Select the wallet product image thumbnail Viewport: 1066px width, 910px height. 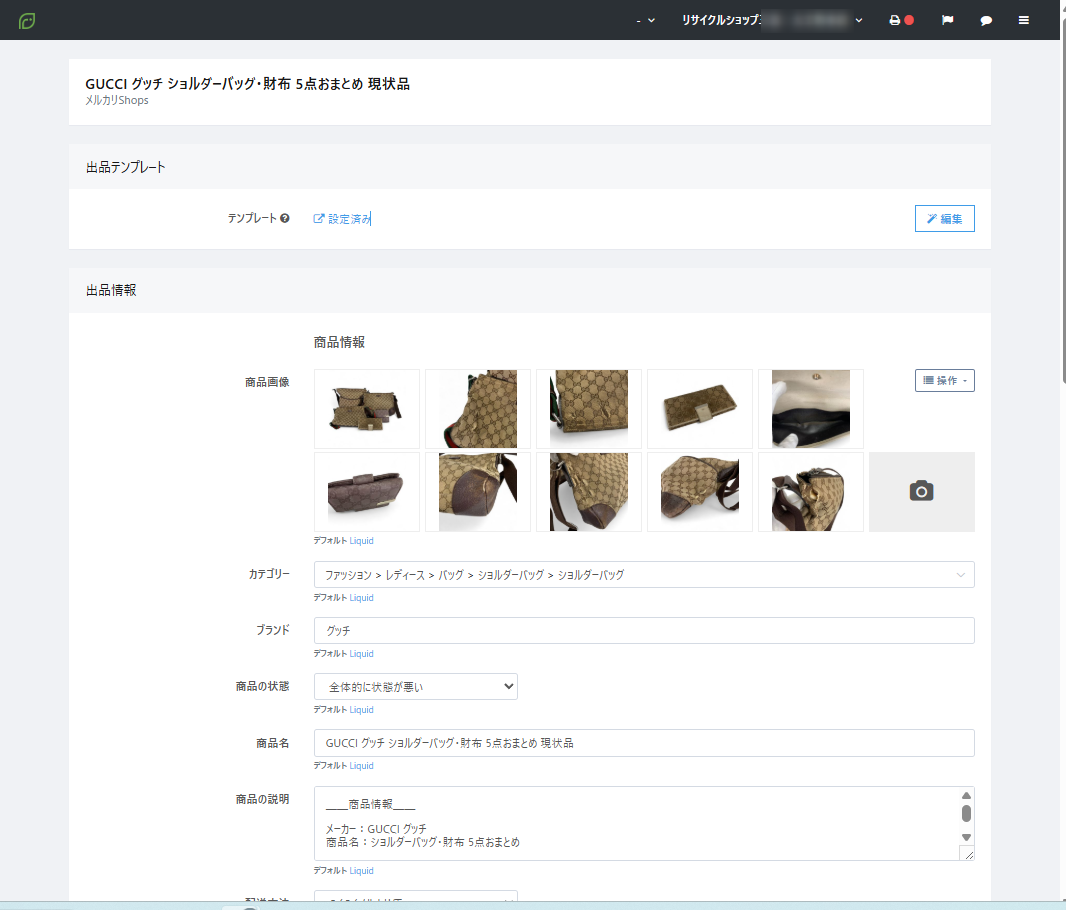[x=699, y=409]
